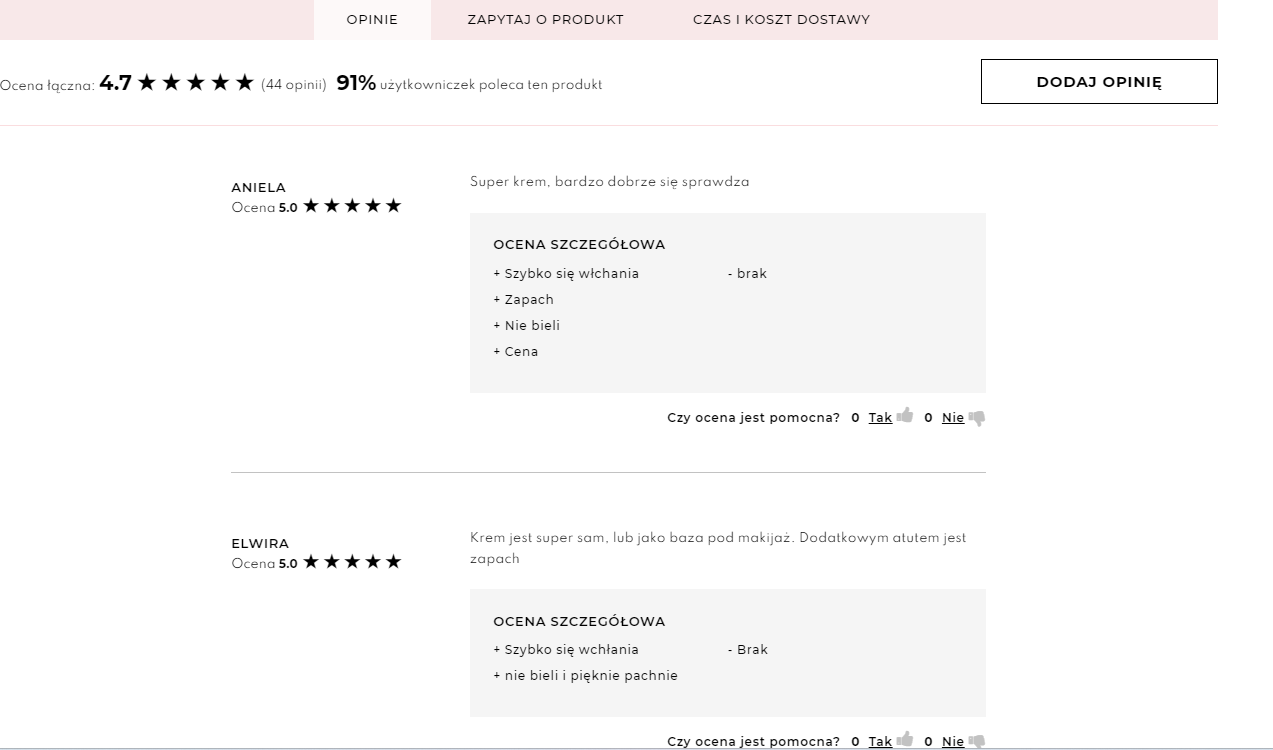Click Aniela's five-star rating
Screen dimensions: 1273x750
click(x=352, y=206)
